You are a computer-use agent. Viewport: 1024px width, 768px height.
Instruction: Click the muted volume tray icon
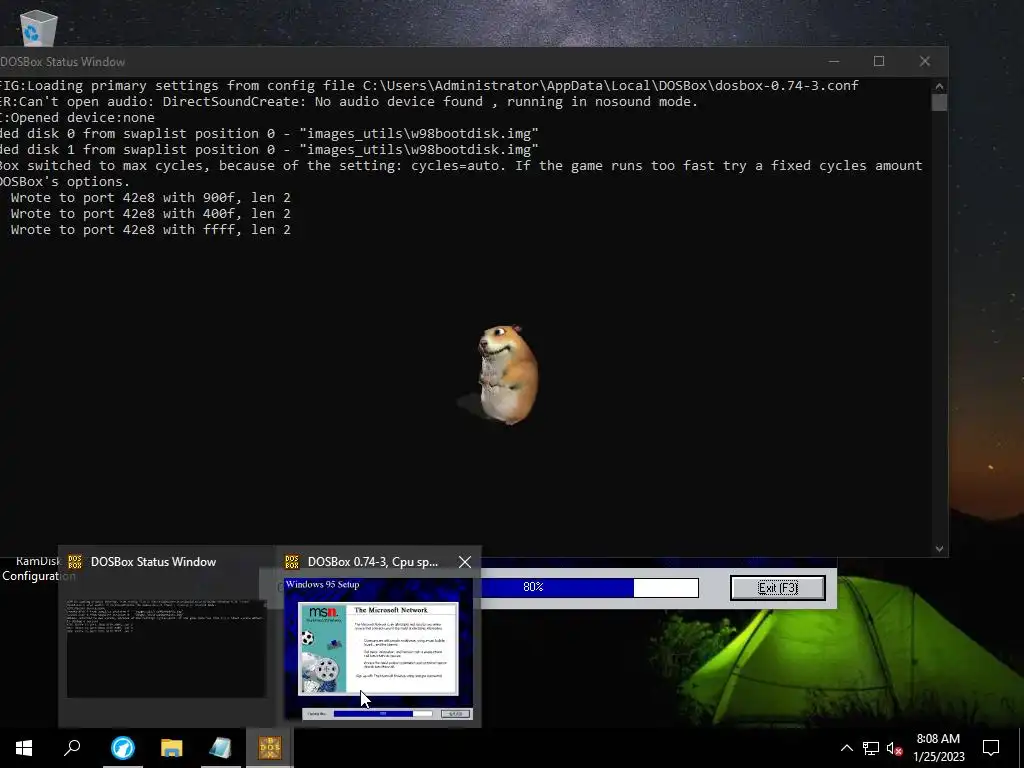[x=895, y=748]
